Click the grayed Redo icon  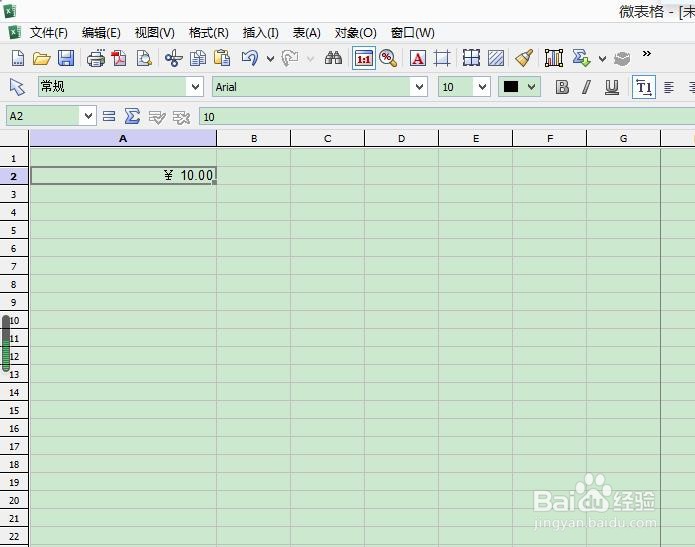(290, 58)
